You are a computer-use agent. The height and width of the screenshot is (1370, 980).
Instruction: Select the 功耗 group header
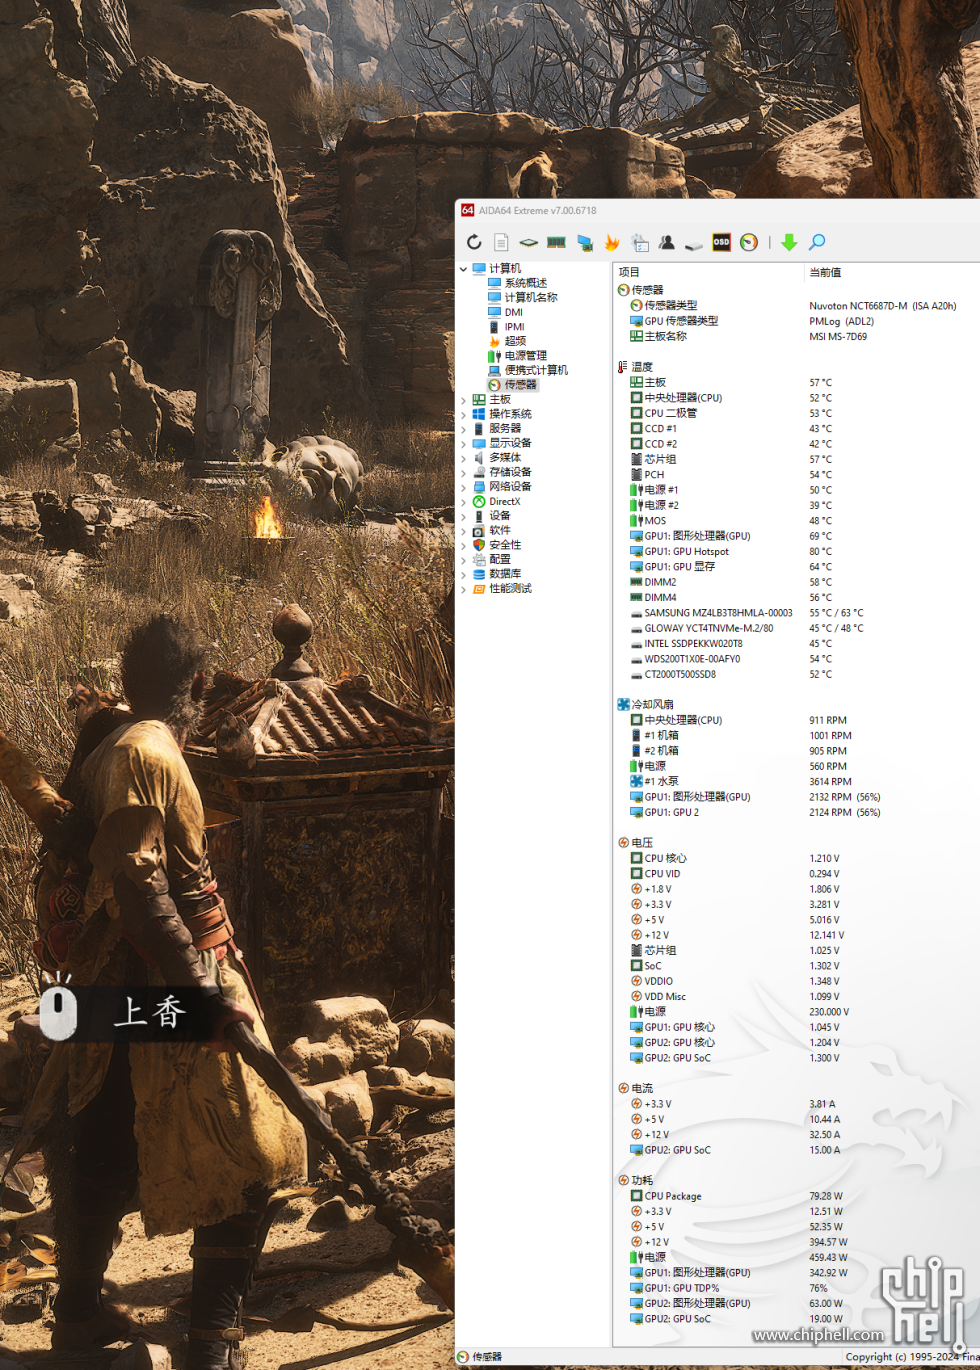(796, 1180)
